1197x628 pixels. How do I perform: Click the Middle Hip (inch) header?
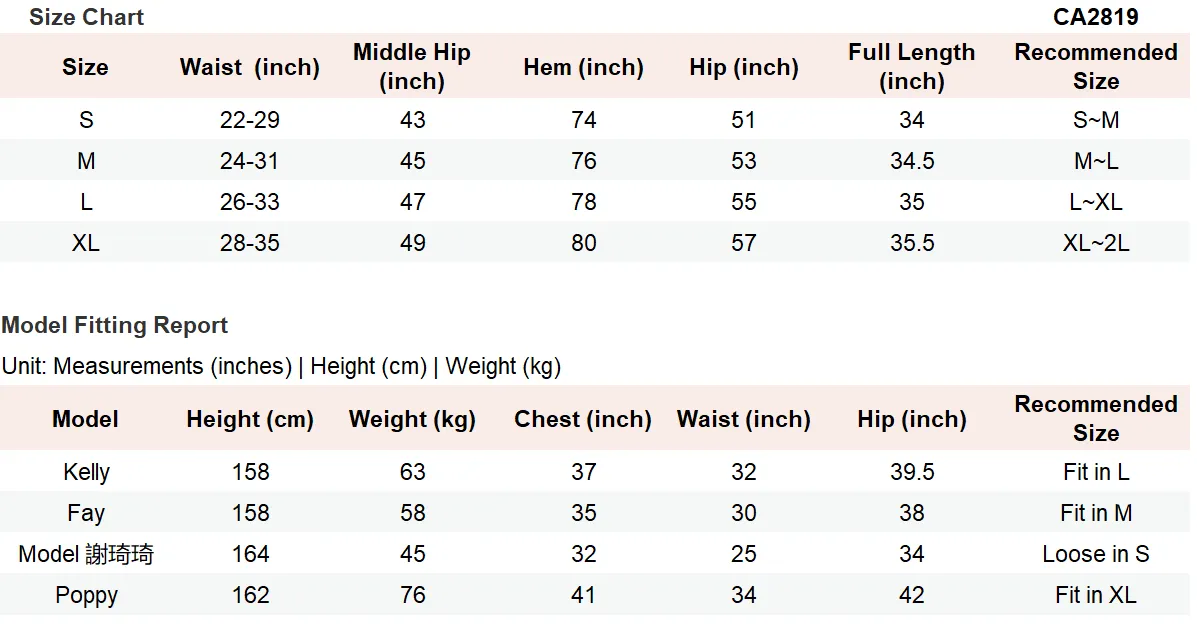[x=412, y=66]
